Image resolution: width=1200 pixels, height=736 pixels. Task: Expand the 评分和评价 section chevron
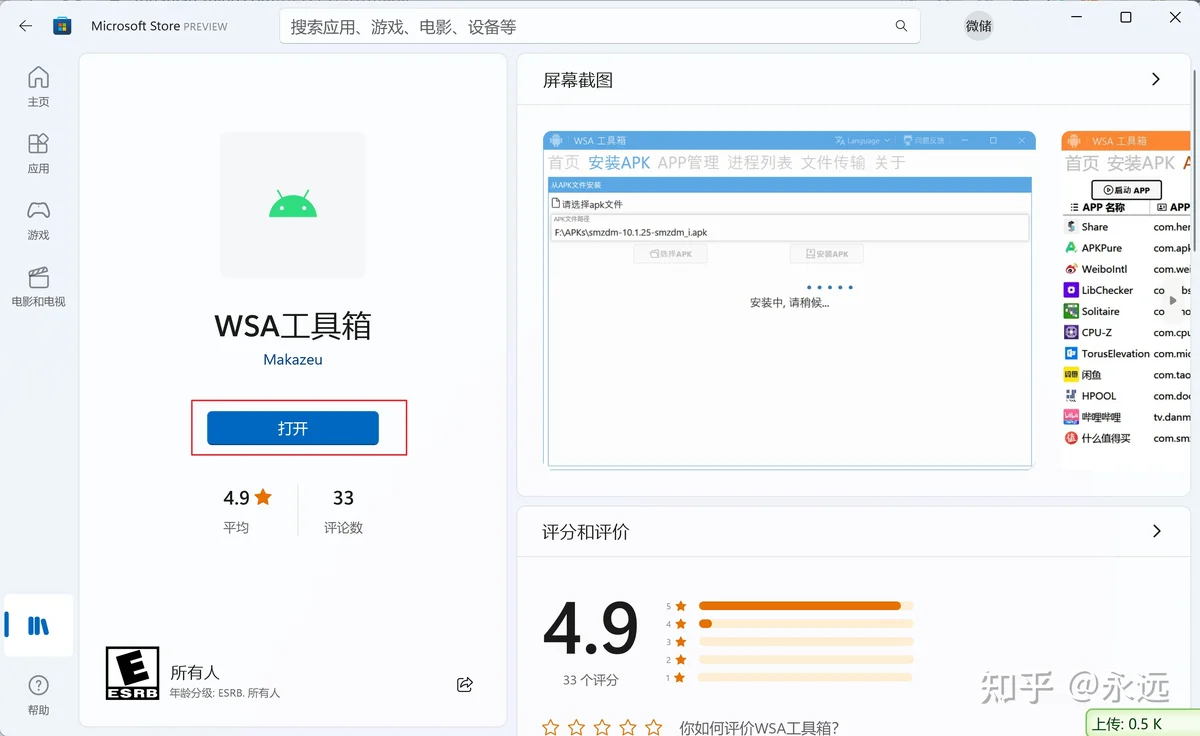(x=1157, y=531)
